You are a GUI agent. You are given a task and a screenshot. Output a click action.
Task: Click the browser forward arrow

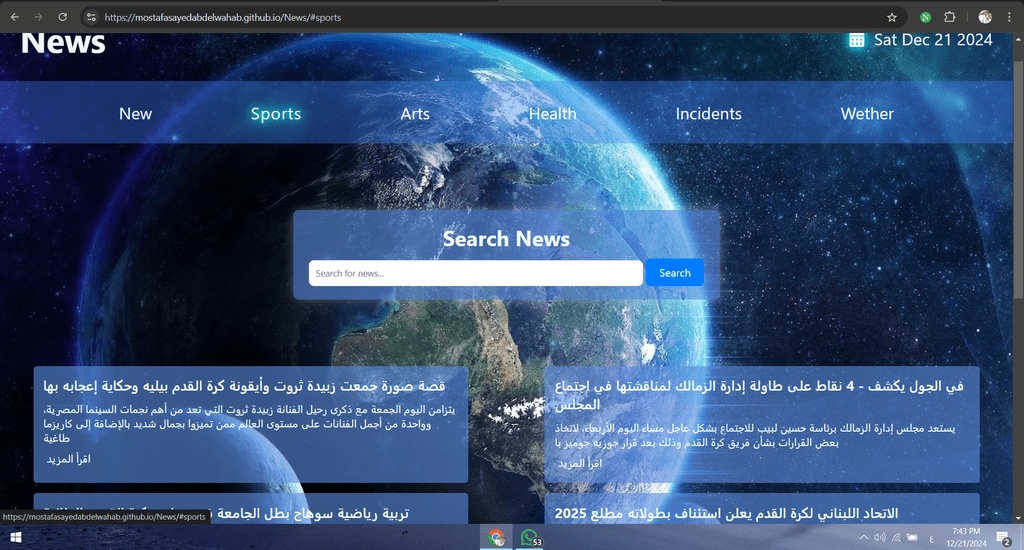pos(39,17)
